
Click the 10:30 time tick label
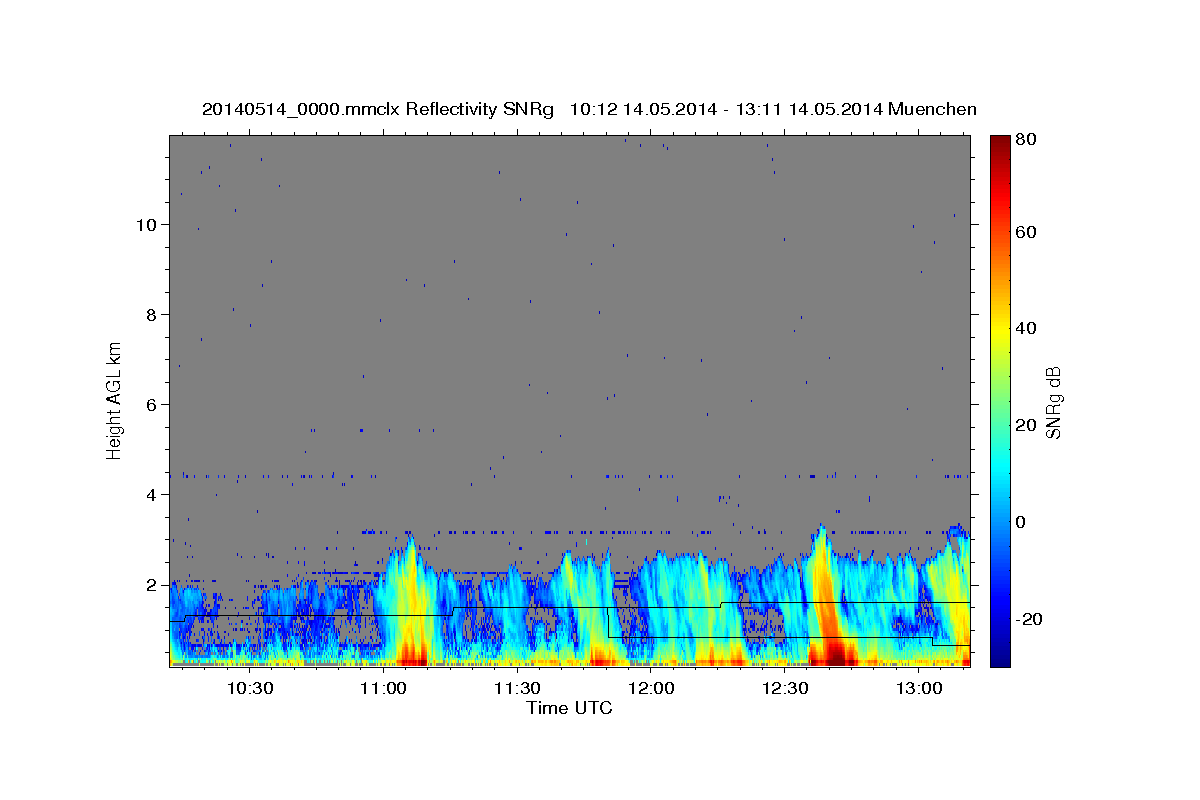249,688
